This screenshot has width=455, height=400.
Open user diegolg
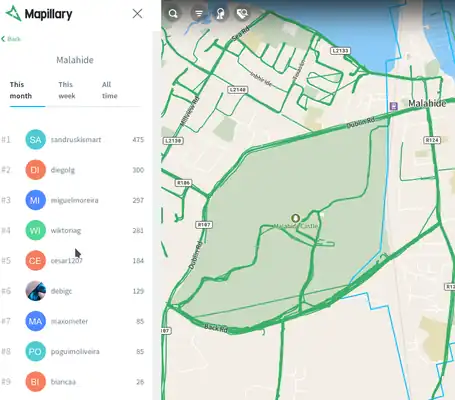[63, 170]
